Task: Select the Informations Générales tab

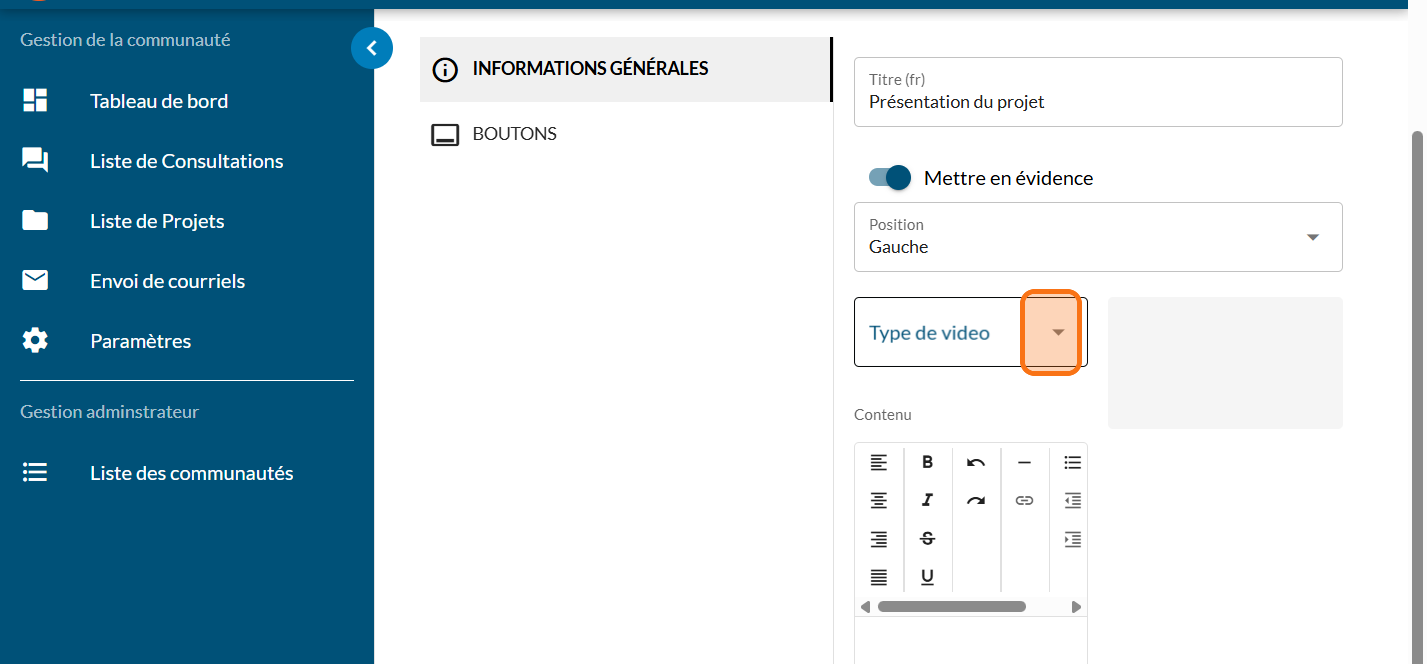Action: 590,69
